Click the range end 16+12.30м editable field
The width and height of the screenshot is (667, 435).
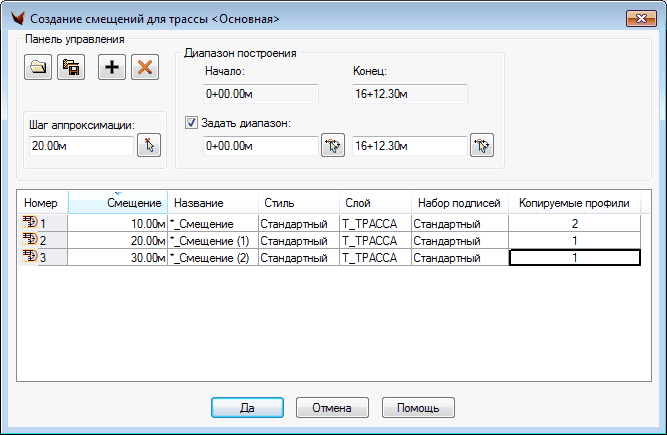(408, 146)
